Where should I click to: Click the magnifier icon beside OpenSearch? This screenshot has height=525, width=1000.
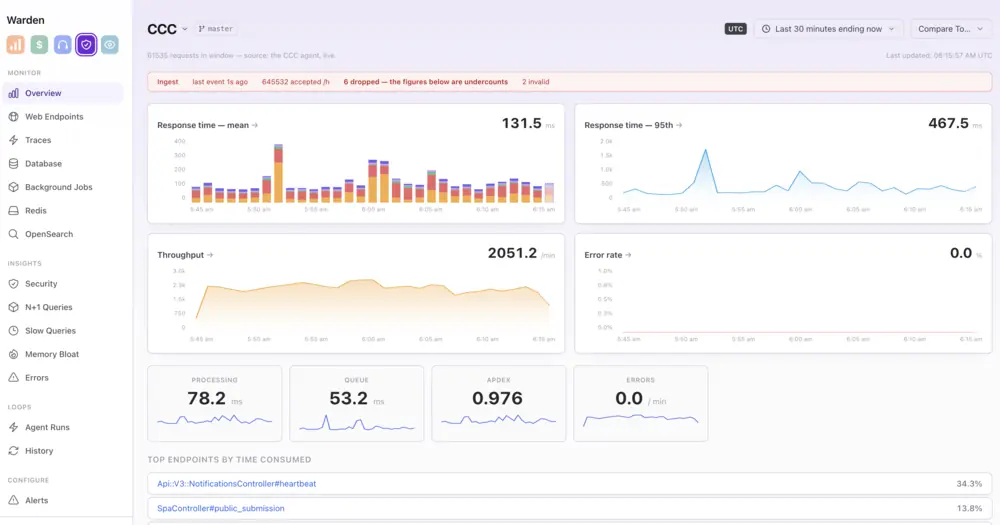(13, 234)
